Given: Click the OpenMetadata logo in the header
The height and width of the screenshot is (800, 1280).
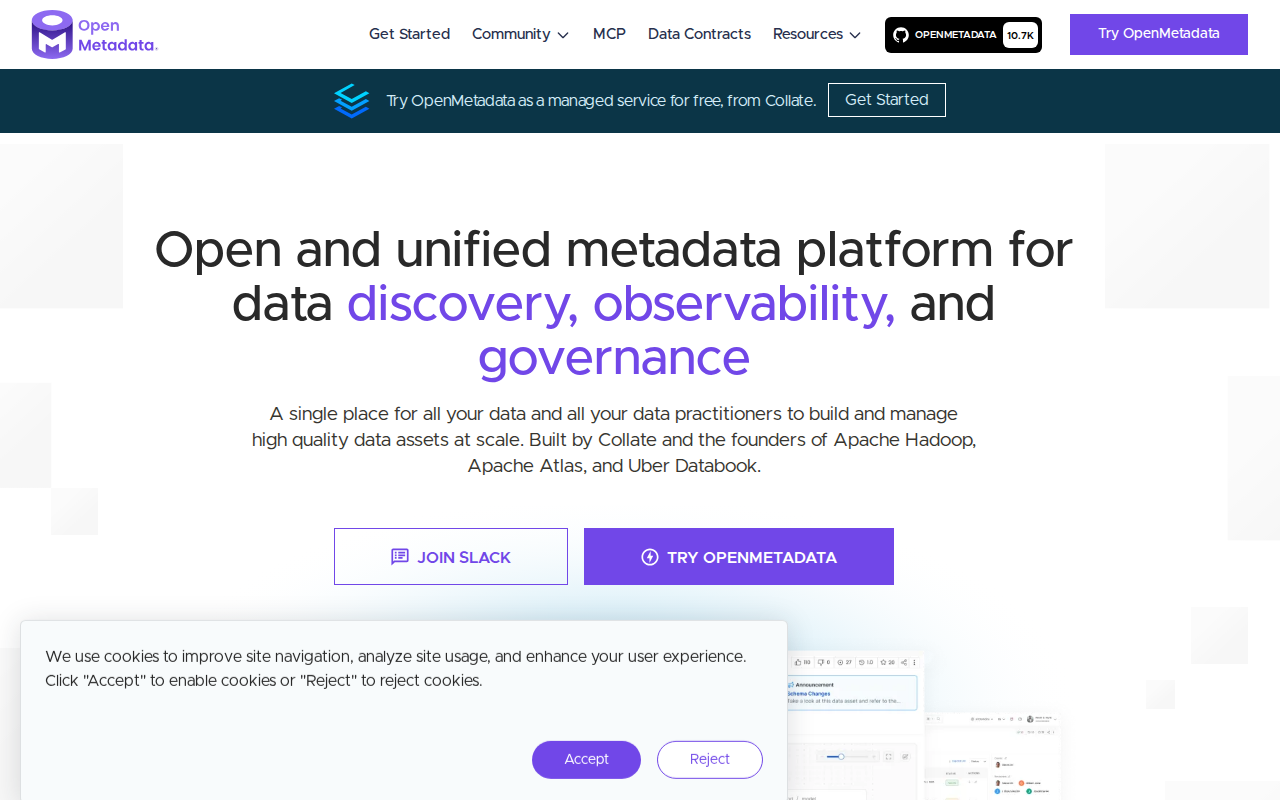Looking at the screenshot, I should [x=94, y=34].
